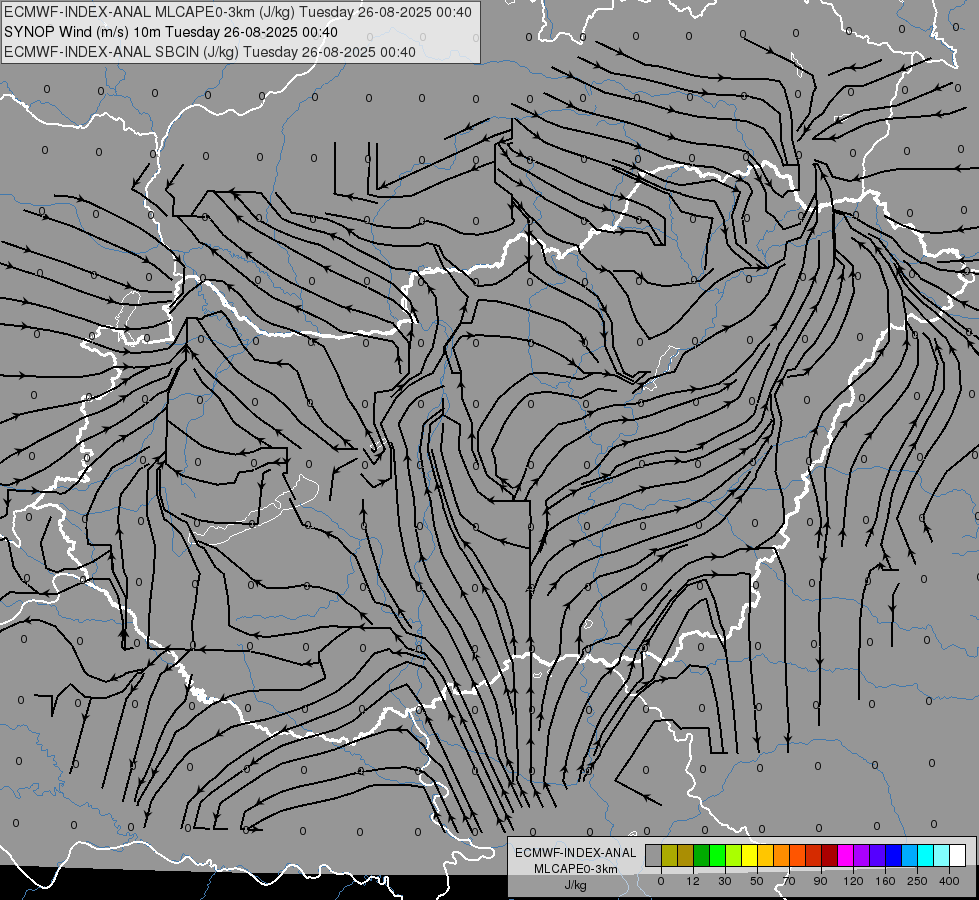979x900 pixels.
Task: Click the olive-yellow legend swatch after gray
Action: click(x=669, y=855)
